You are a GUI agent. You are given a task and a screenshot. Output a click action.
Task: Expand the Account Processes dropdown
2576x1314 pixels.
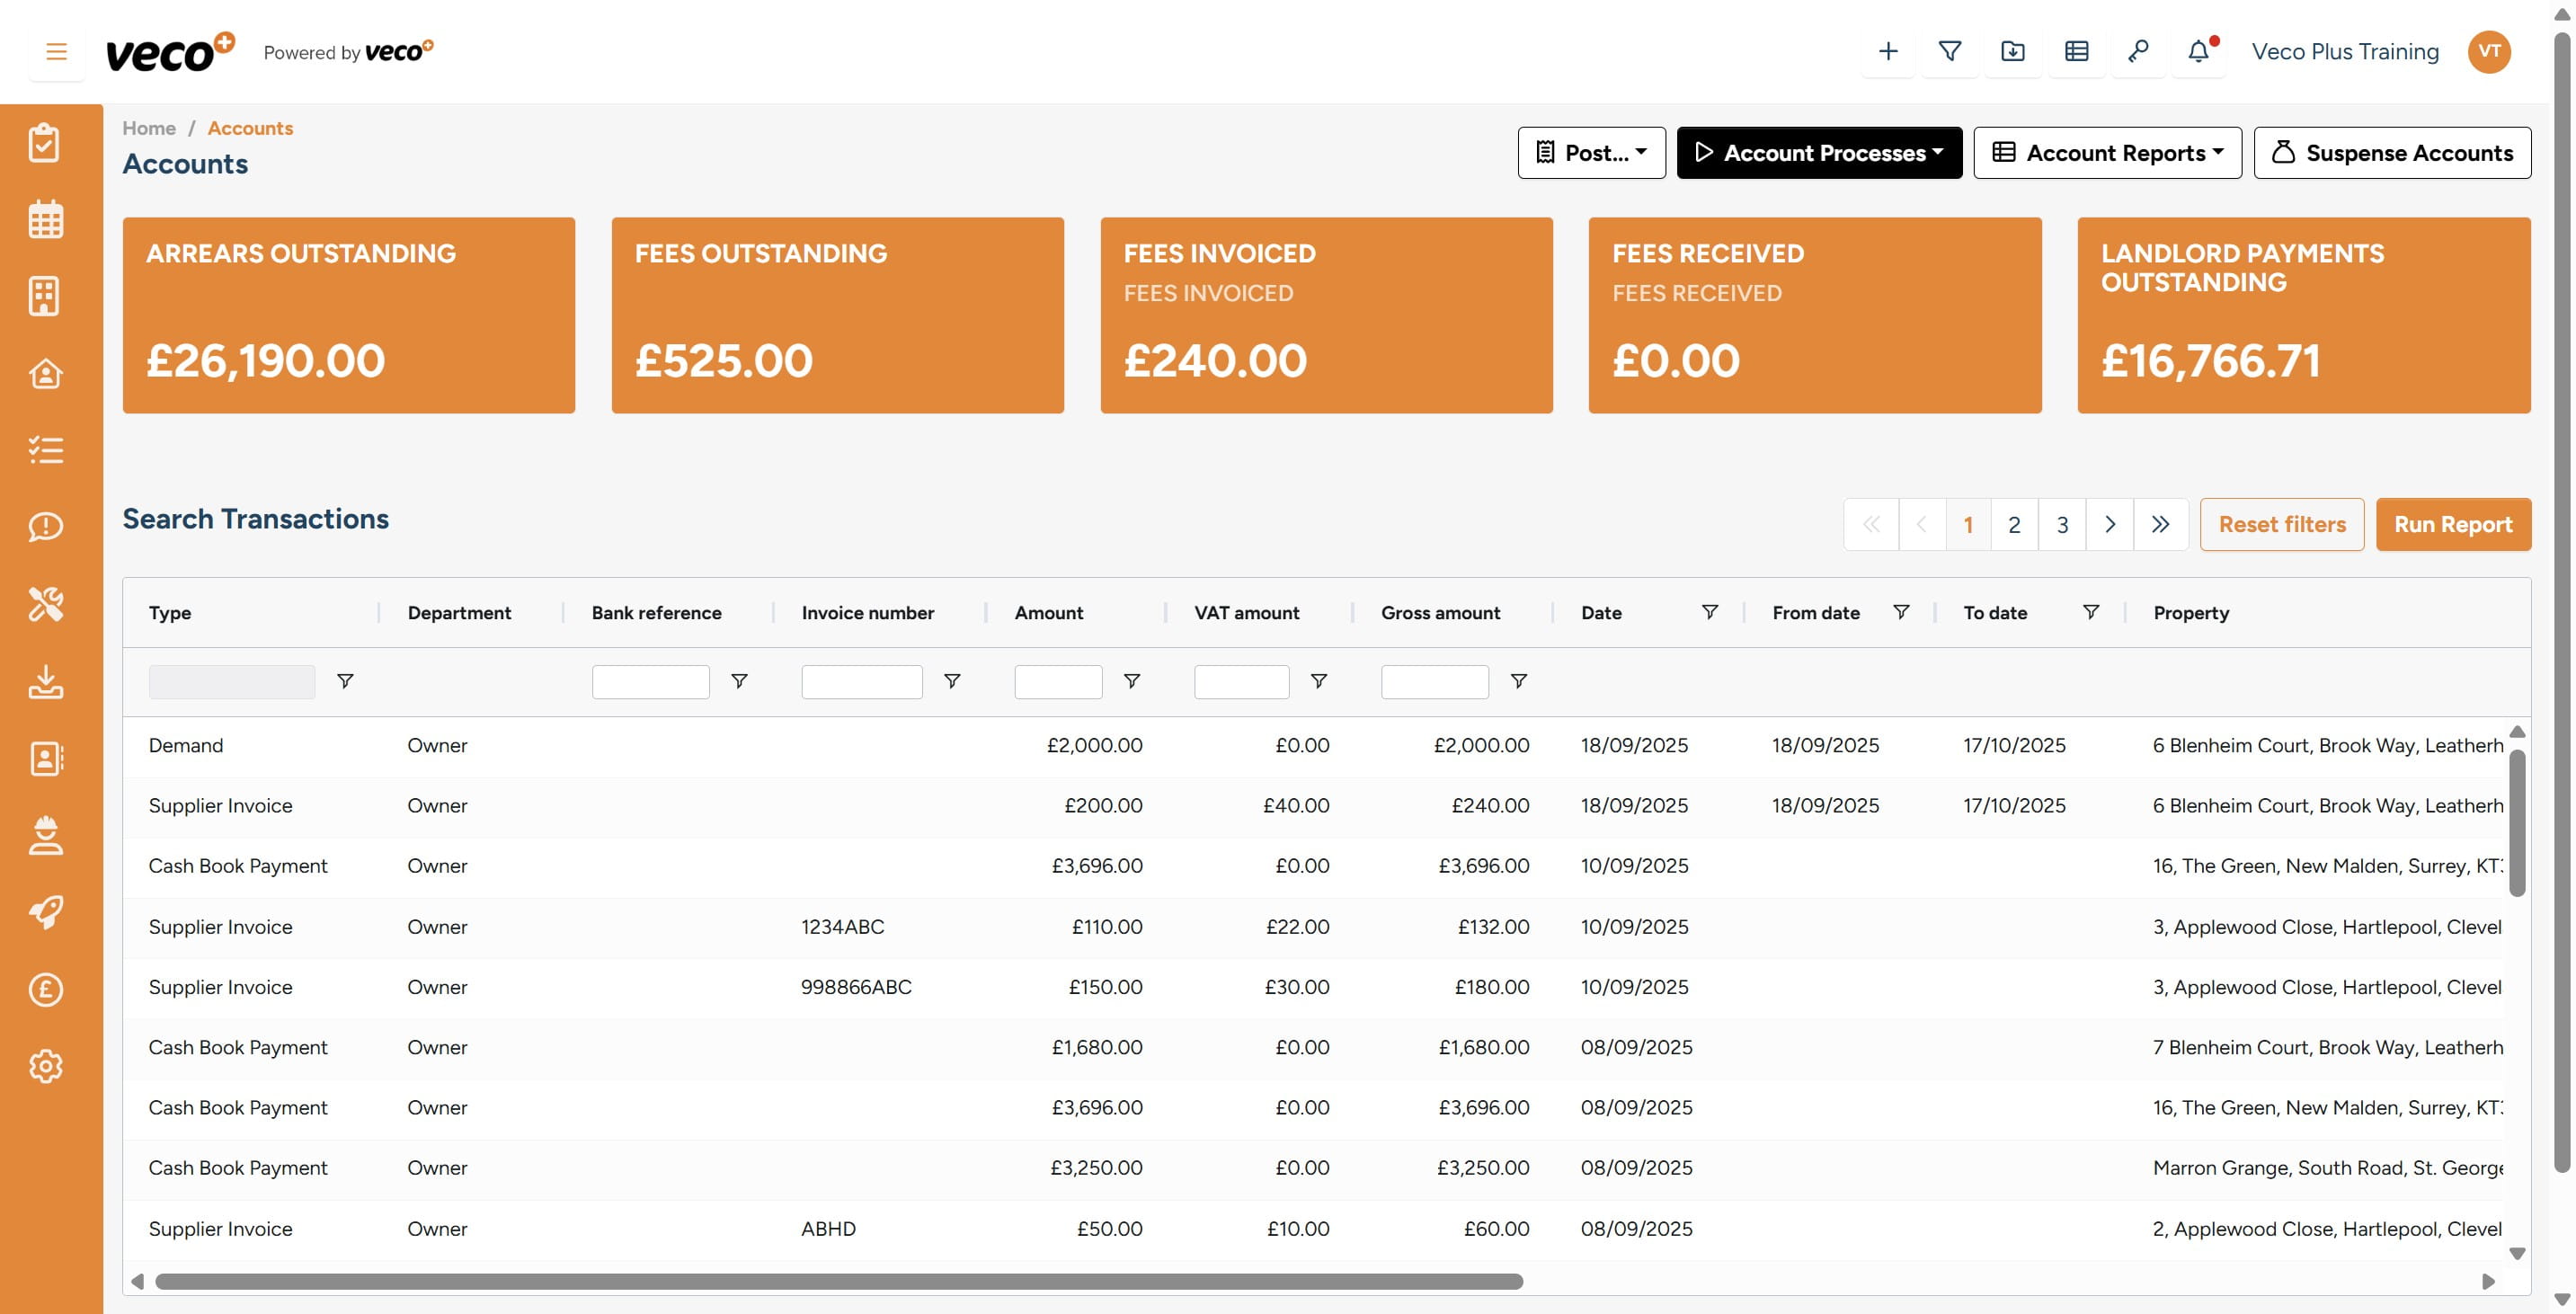click(x=1819, y=153)
